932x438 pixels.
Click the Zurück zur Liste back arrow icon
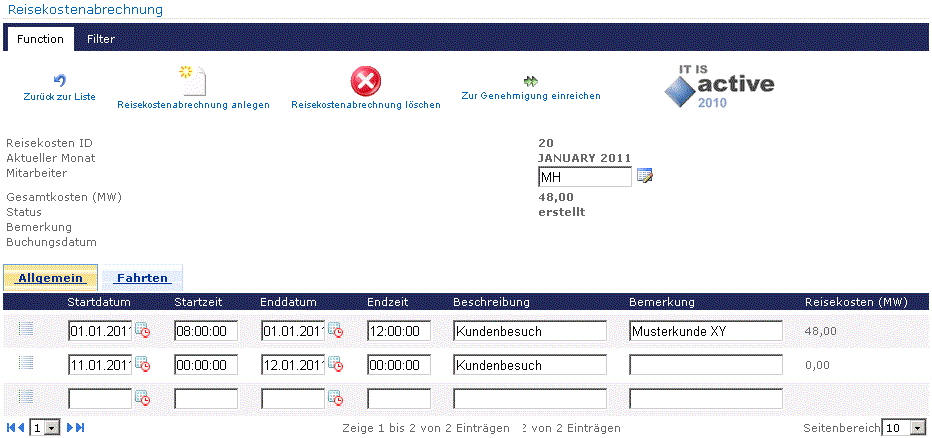click(59, 80)
